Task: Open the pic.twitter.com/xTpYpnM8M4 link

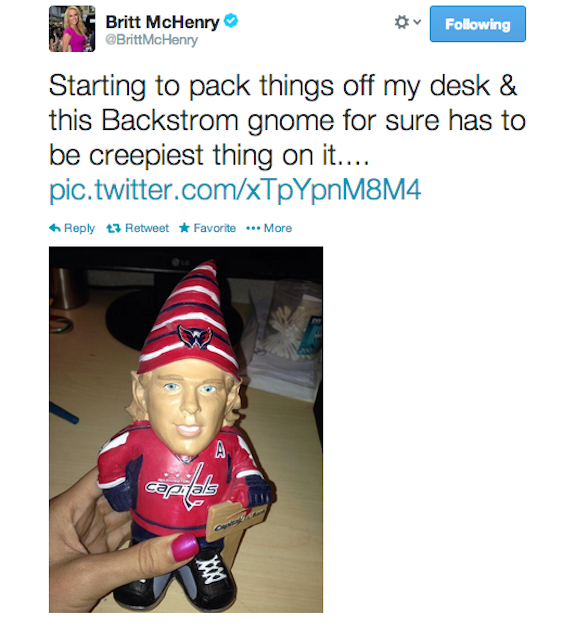Action: (235, 190)
